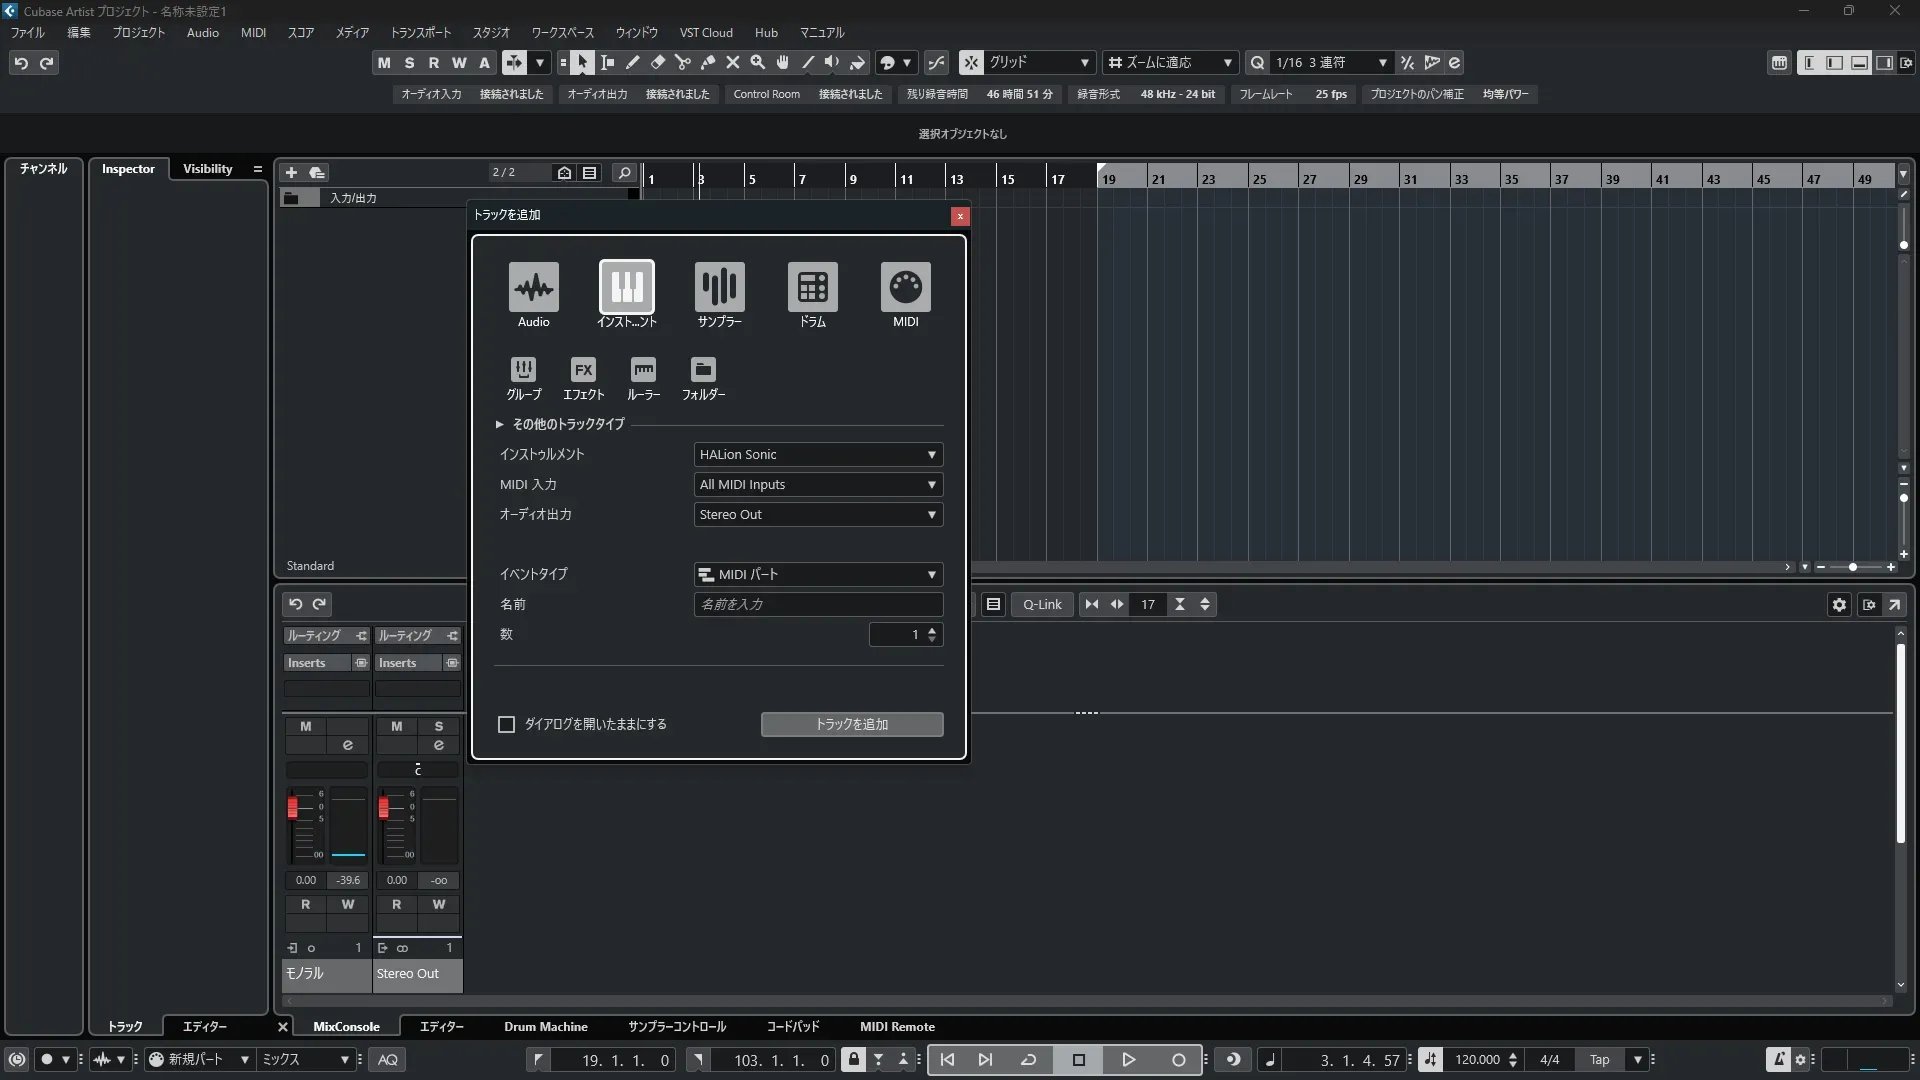
Task: Pick the ドラム track type icon
Action: (x=812, y=288)
